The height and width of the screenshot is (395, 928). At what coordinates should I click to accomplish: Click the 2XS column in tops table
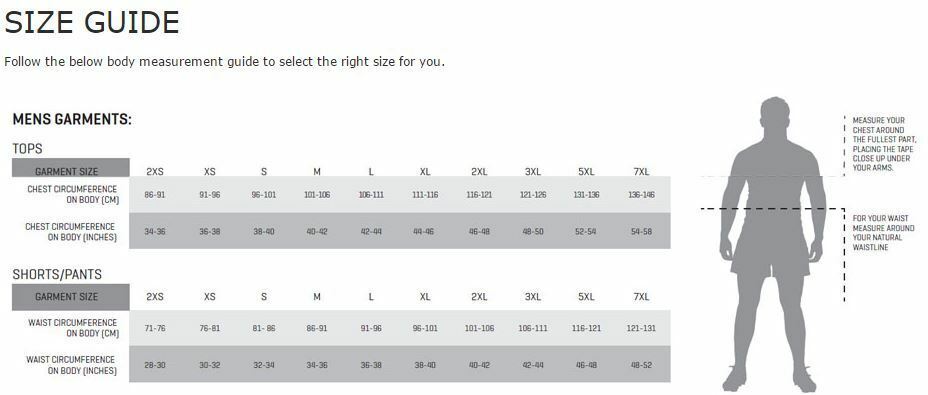coord(155,172)
